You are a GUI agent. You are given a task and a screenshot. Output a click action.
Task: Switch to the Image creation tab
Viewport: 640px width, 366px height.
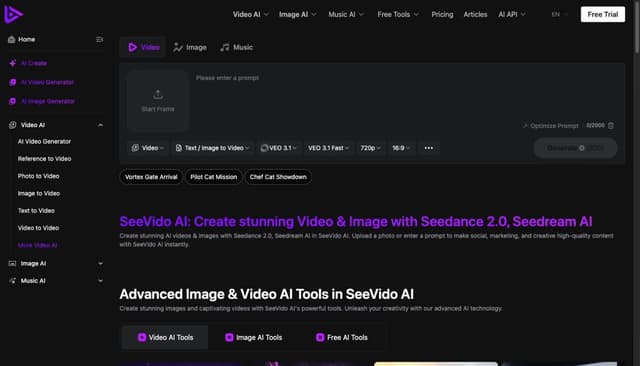[x=190, y=47]
